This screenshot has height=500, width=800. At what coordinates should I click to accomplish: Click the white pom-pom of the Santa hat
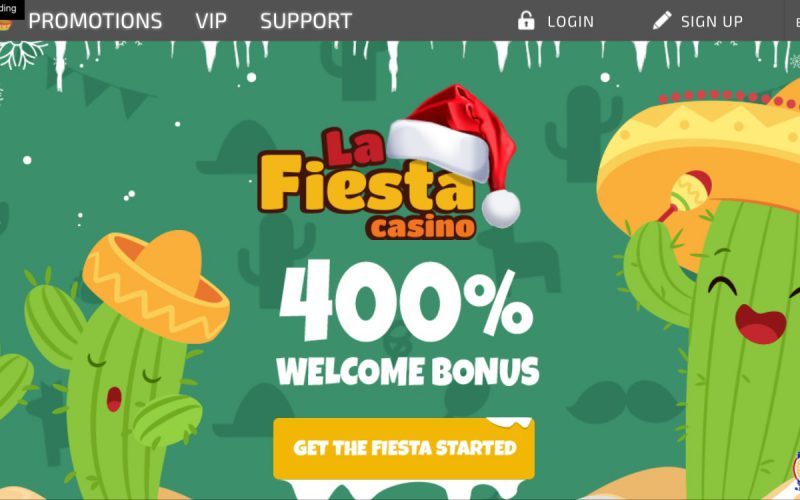501,208
